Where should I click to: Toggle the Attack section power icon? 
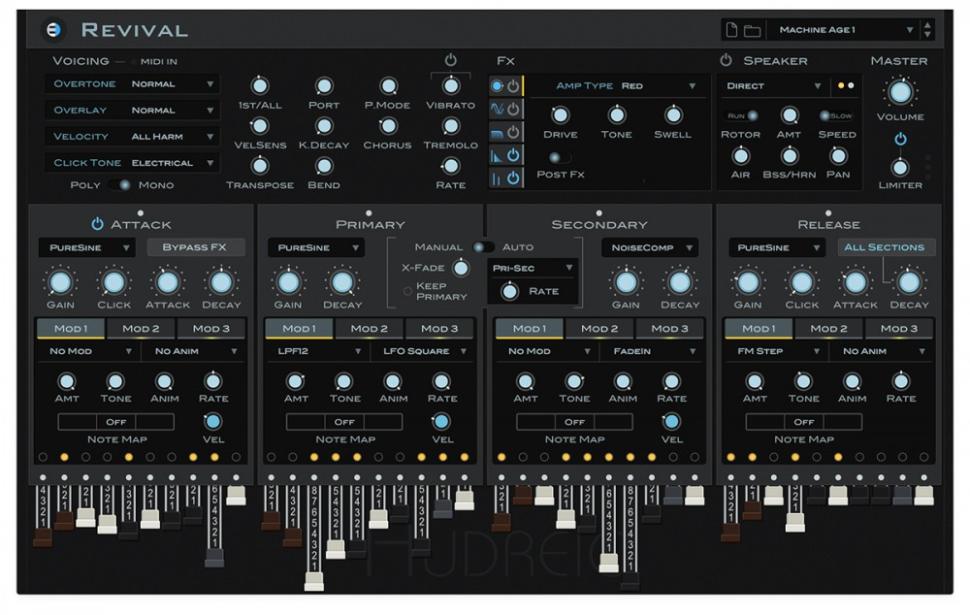pos(97,225)
